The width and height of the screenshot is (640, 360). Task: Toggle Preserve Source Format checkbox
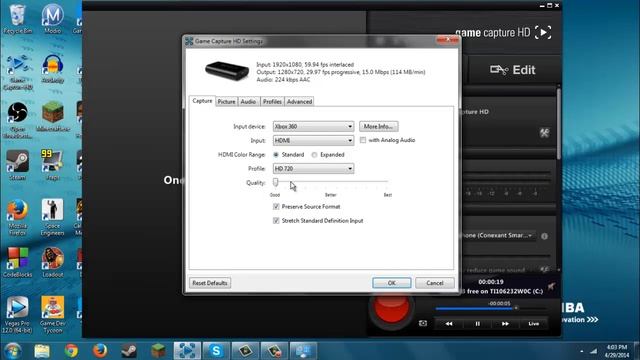[276, 207]
